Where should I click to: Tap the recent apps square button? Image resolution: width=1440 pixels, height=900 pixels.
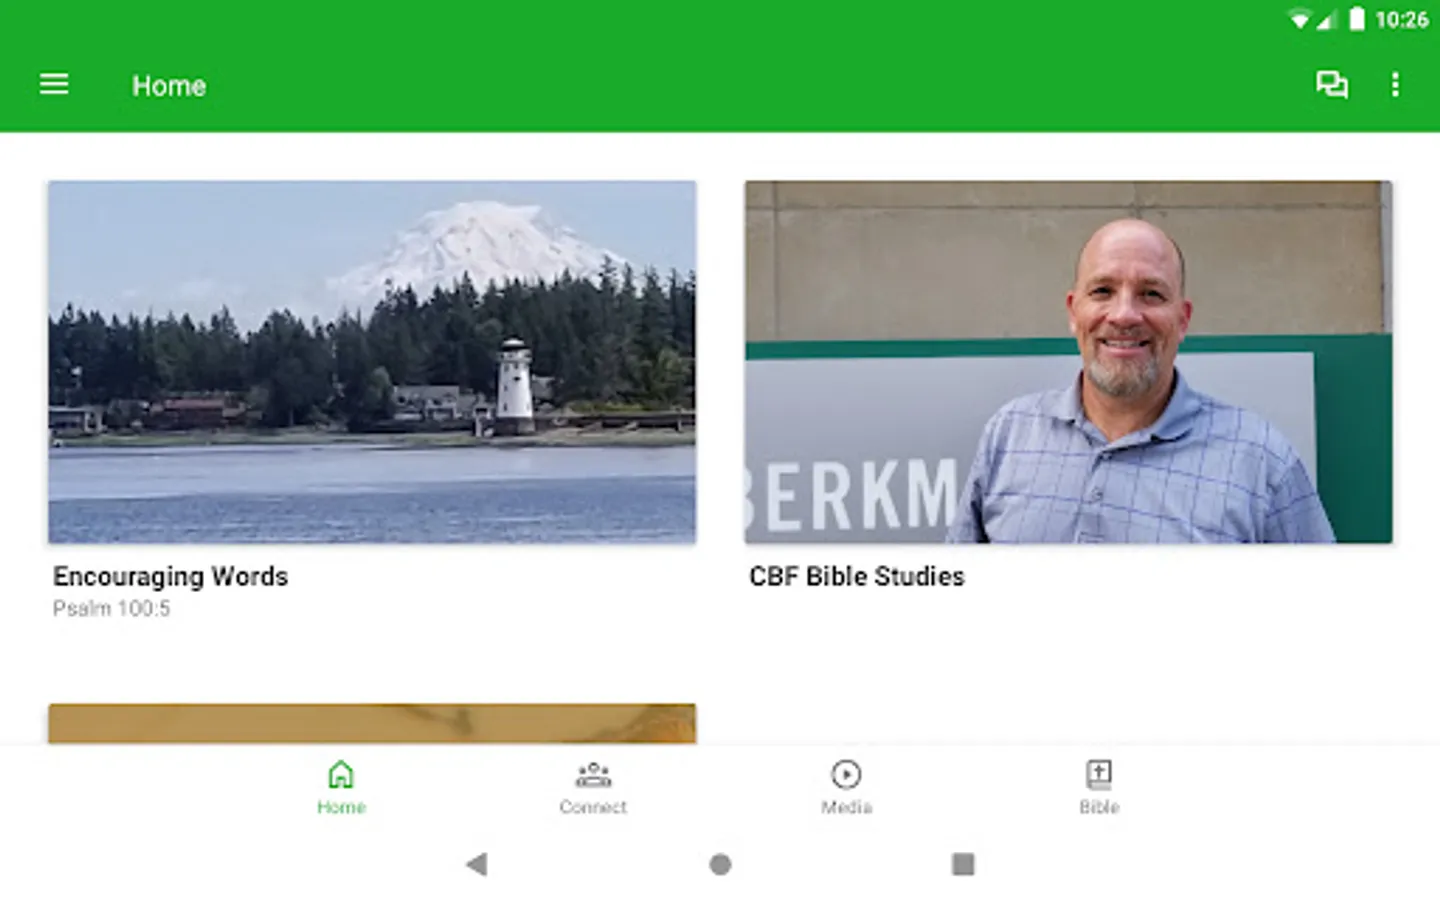point(963,864)
